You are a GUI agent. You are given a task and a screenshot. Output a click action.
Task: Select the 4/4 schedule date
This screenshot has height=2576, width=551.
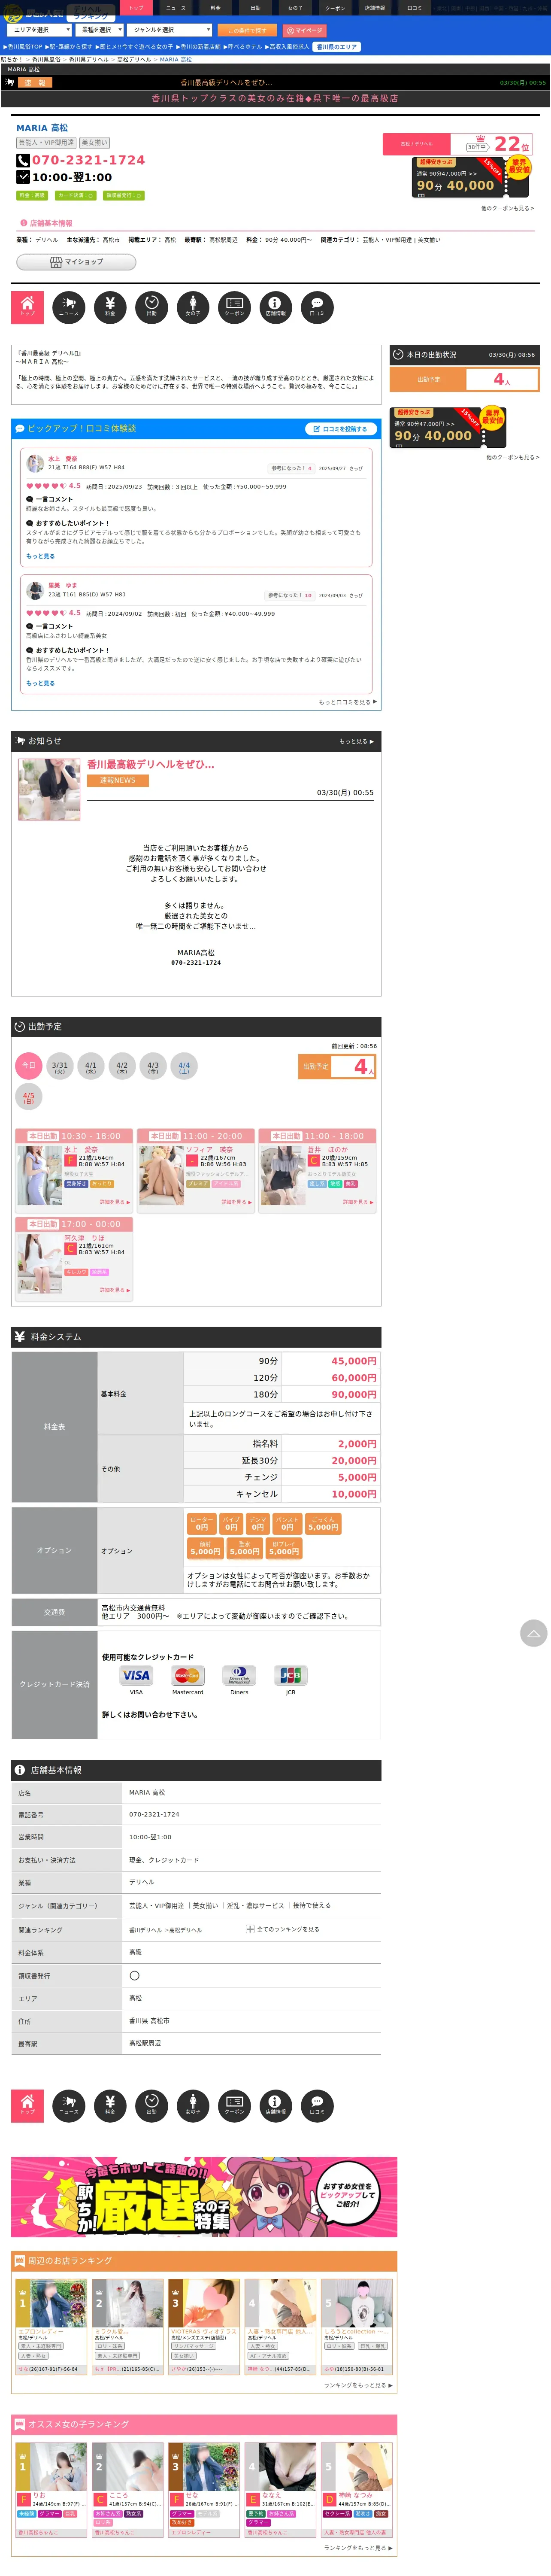[184, 1066]
